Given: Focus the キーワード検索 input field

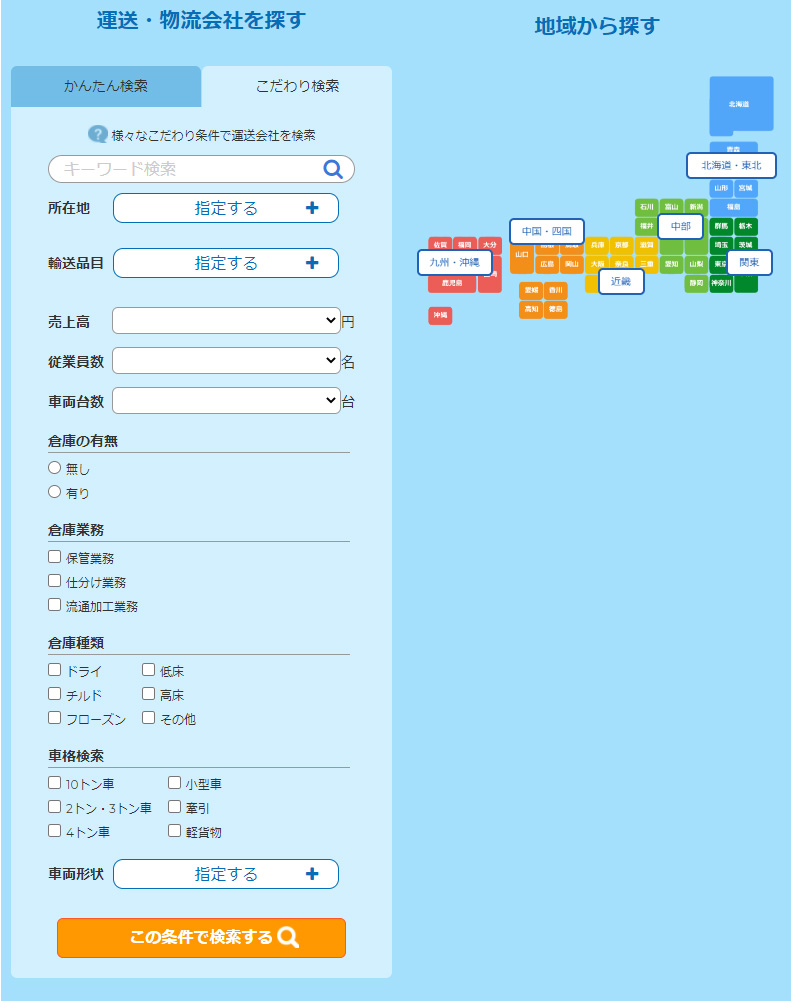Looking at the screenshot, I should point(201,169).
